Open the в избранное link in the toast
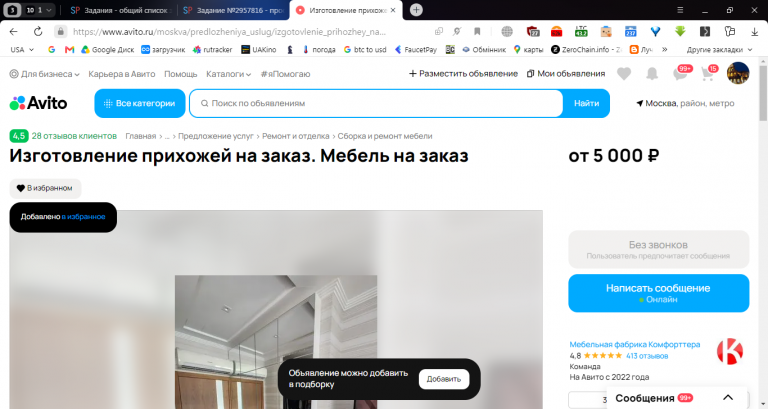The image size is (768, 409). pyautogui.click(x=83, y=217)
